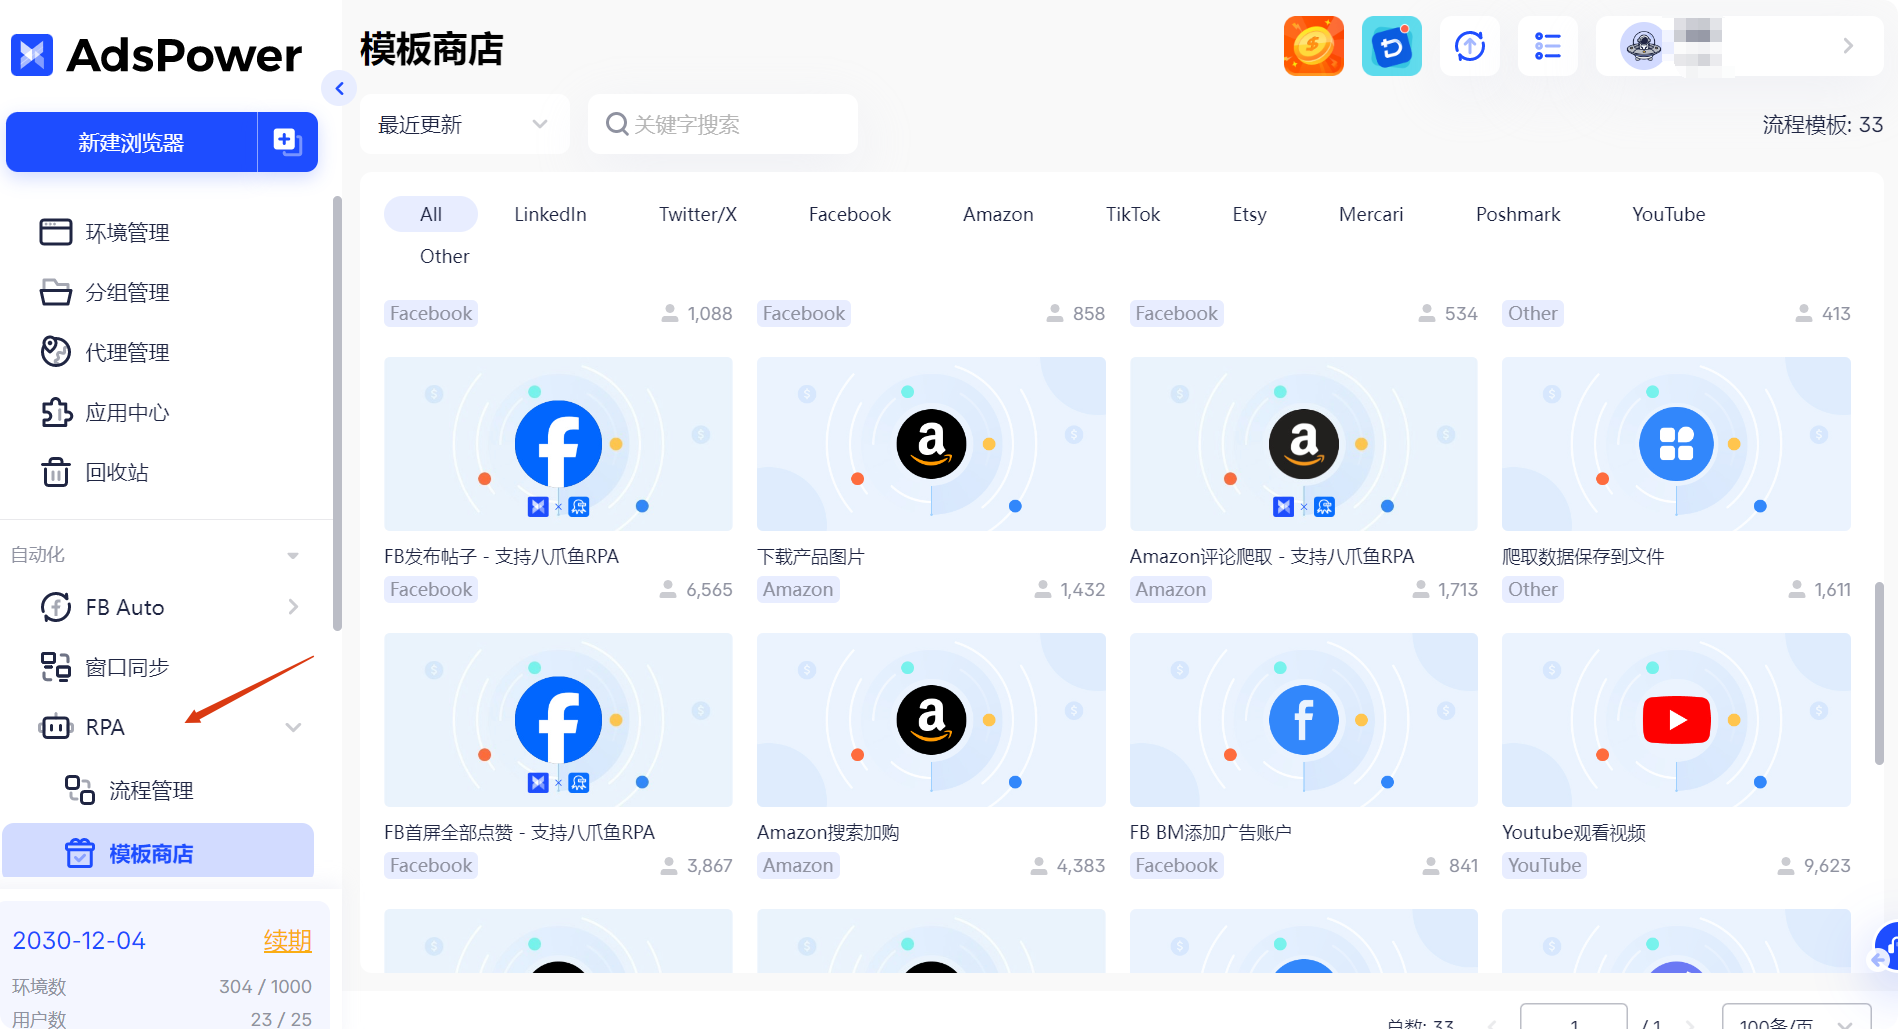
Task: Click the user avatar icon
Action: pyautogui.click(x=1643, y=46)
